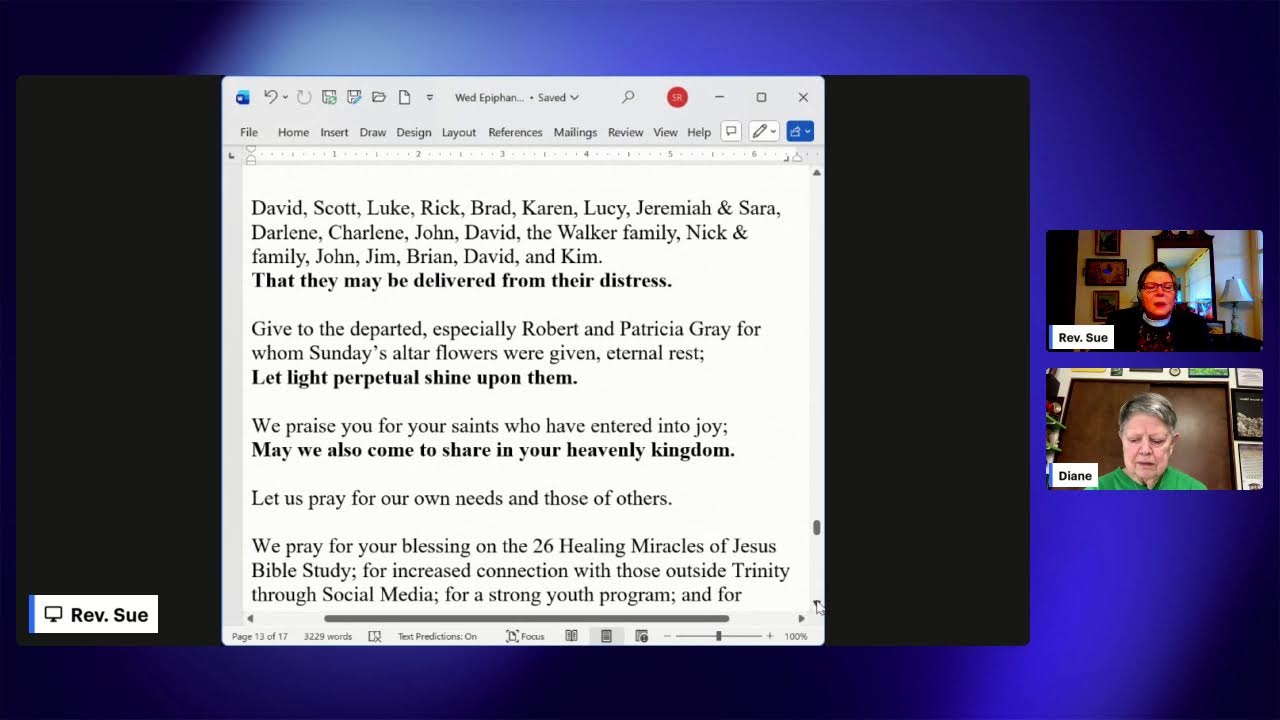Open the SR account profile circle
This screenshot has width=1280, height=720.
pos(677,97)
